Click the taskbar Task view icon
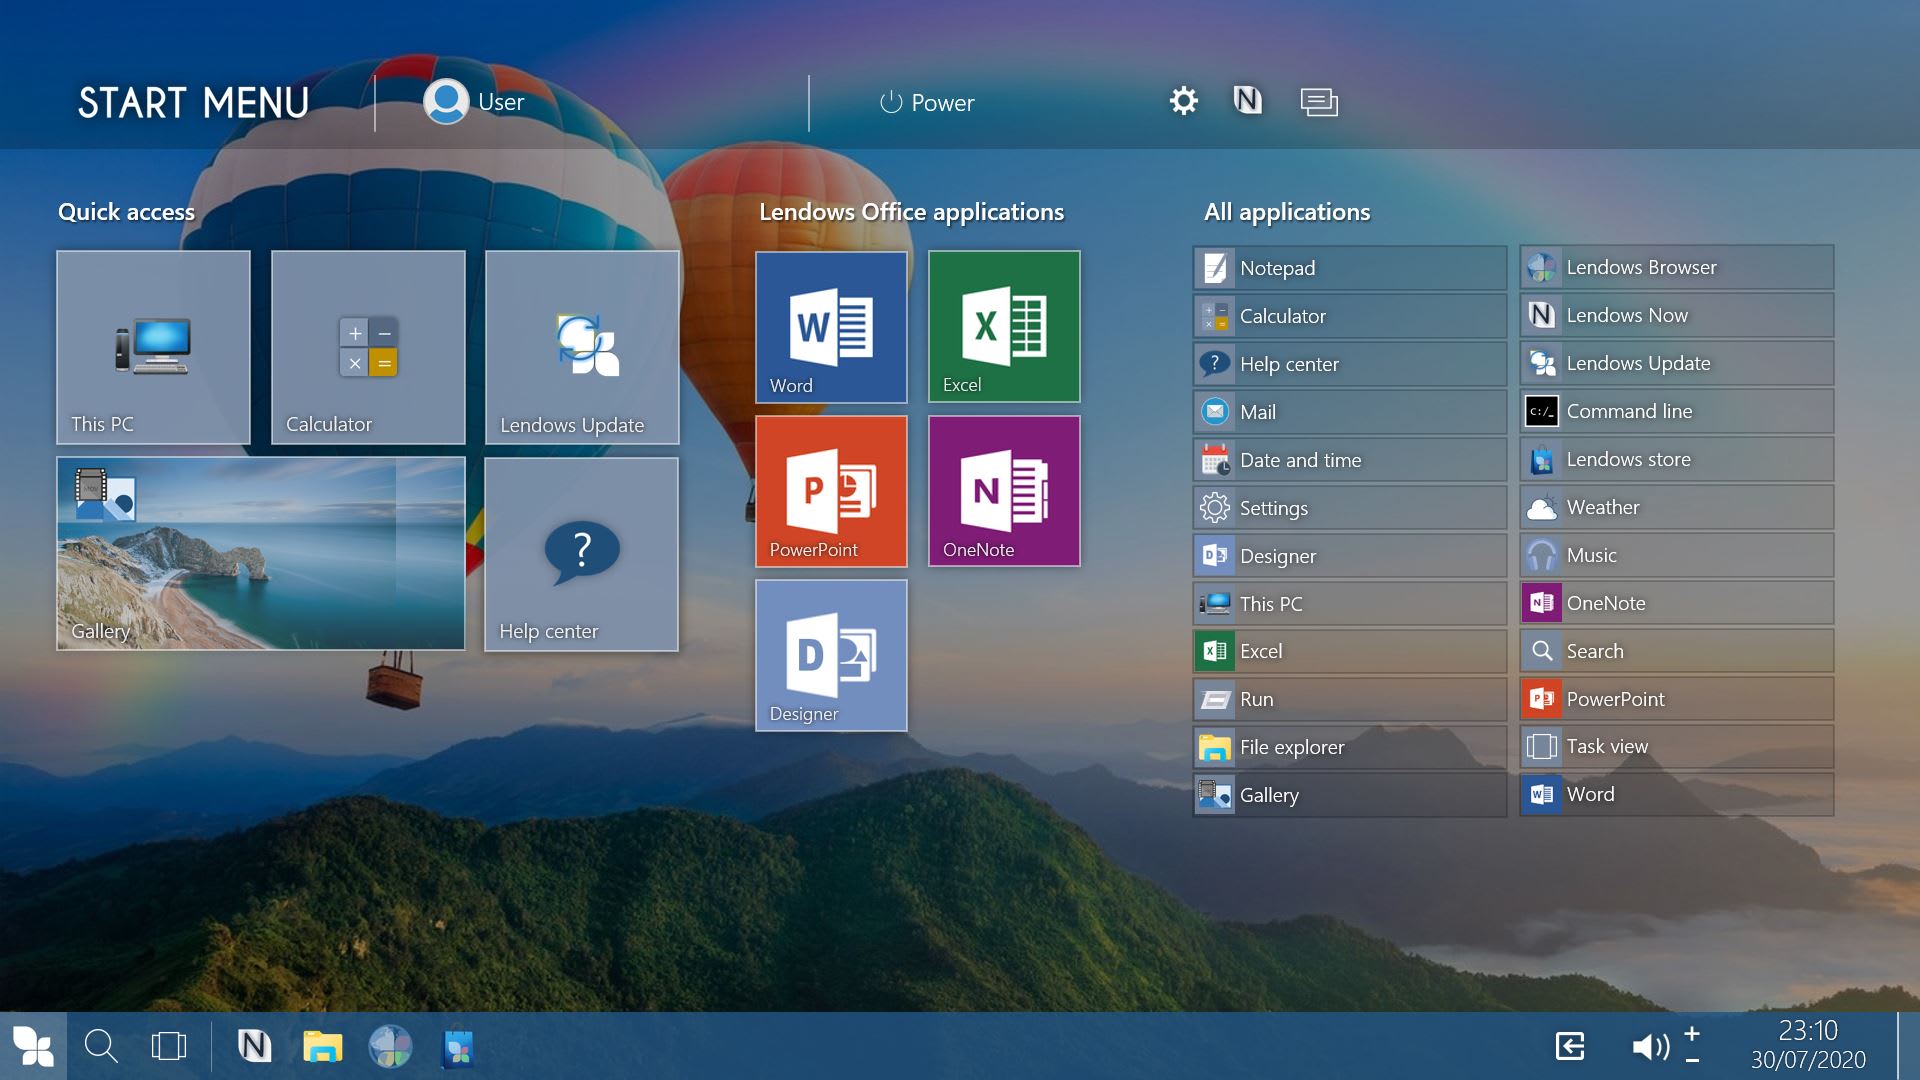 169,1046
